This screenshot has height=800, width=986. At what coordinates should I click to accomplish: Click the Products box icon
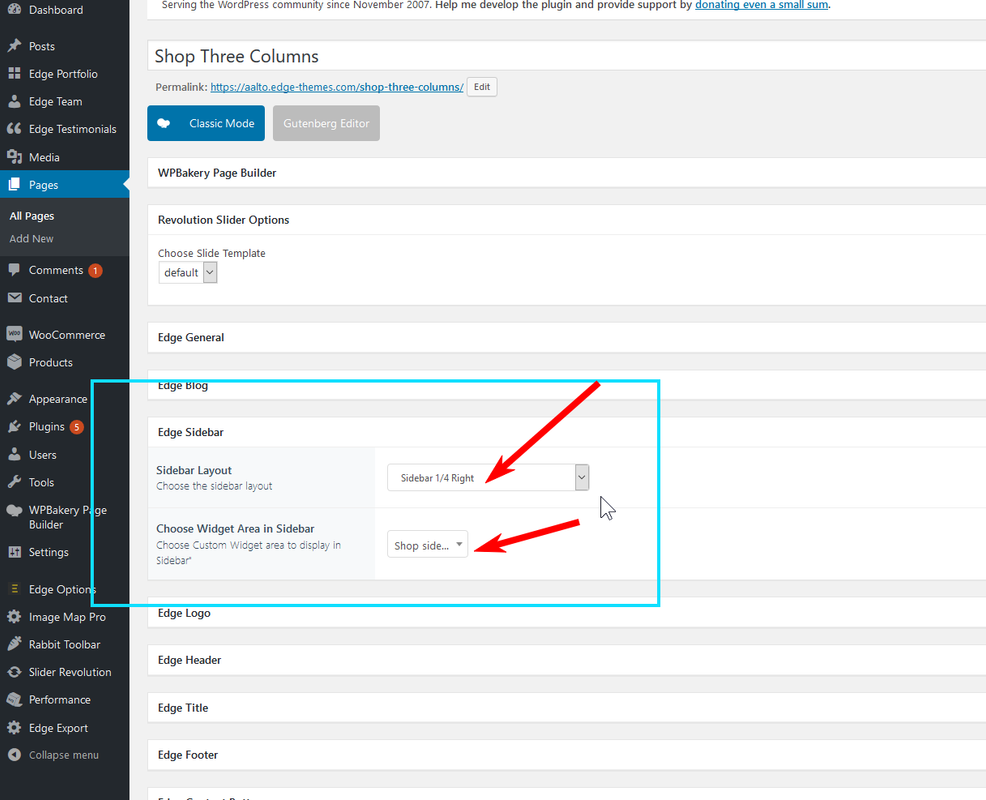[x=14, y=362]
